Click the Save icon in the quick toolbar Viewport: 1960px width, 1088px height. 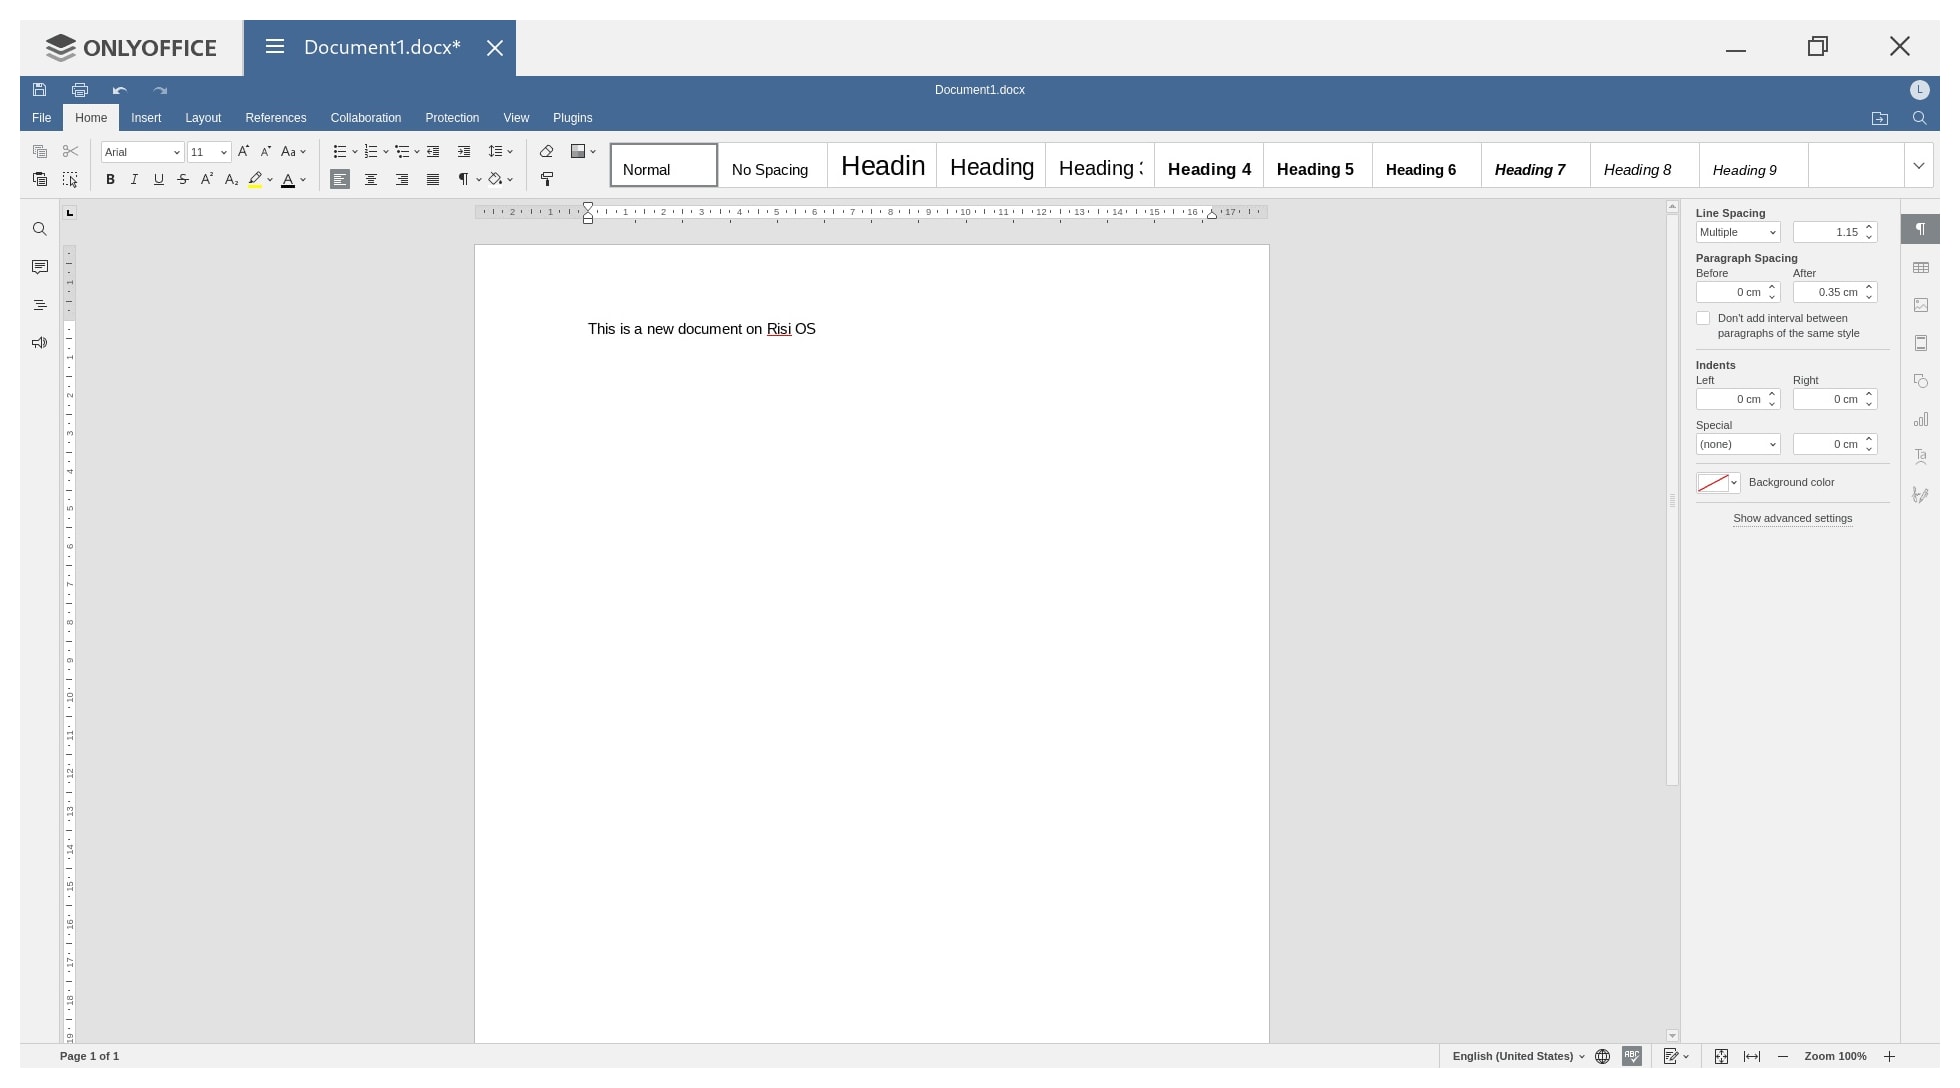tap(39, 90)
